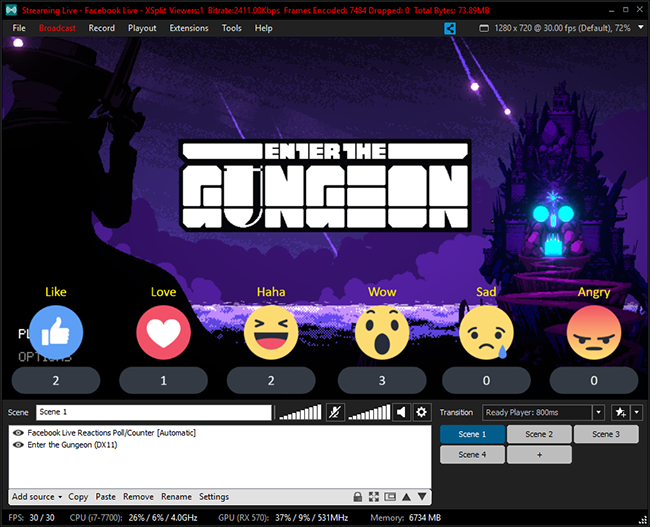The image size is (650, 527).
Task: Click Copy in the source toolbar
Action: tap(78, 497)
